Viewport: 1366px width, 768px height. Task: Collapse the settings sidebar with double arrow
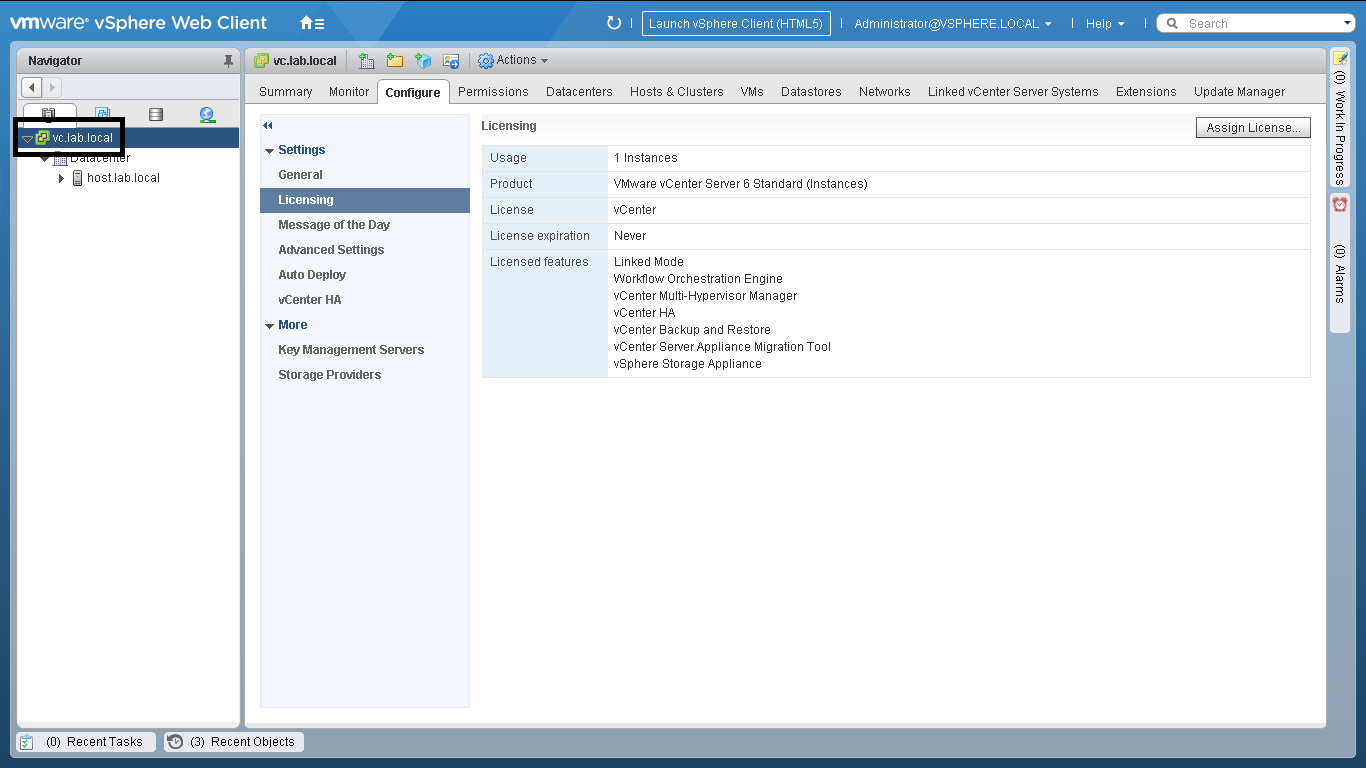(268, 125)
